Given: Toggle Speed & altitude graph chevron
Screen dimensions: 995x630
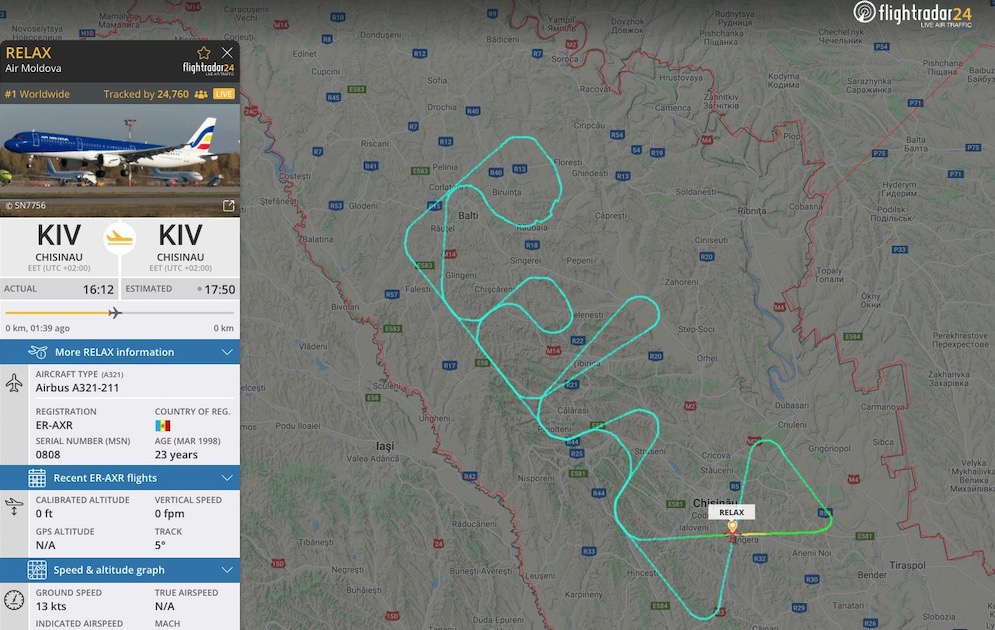Looking at the screenshot, I should [x=227, y=570].
